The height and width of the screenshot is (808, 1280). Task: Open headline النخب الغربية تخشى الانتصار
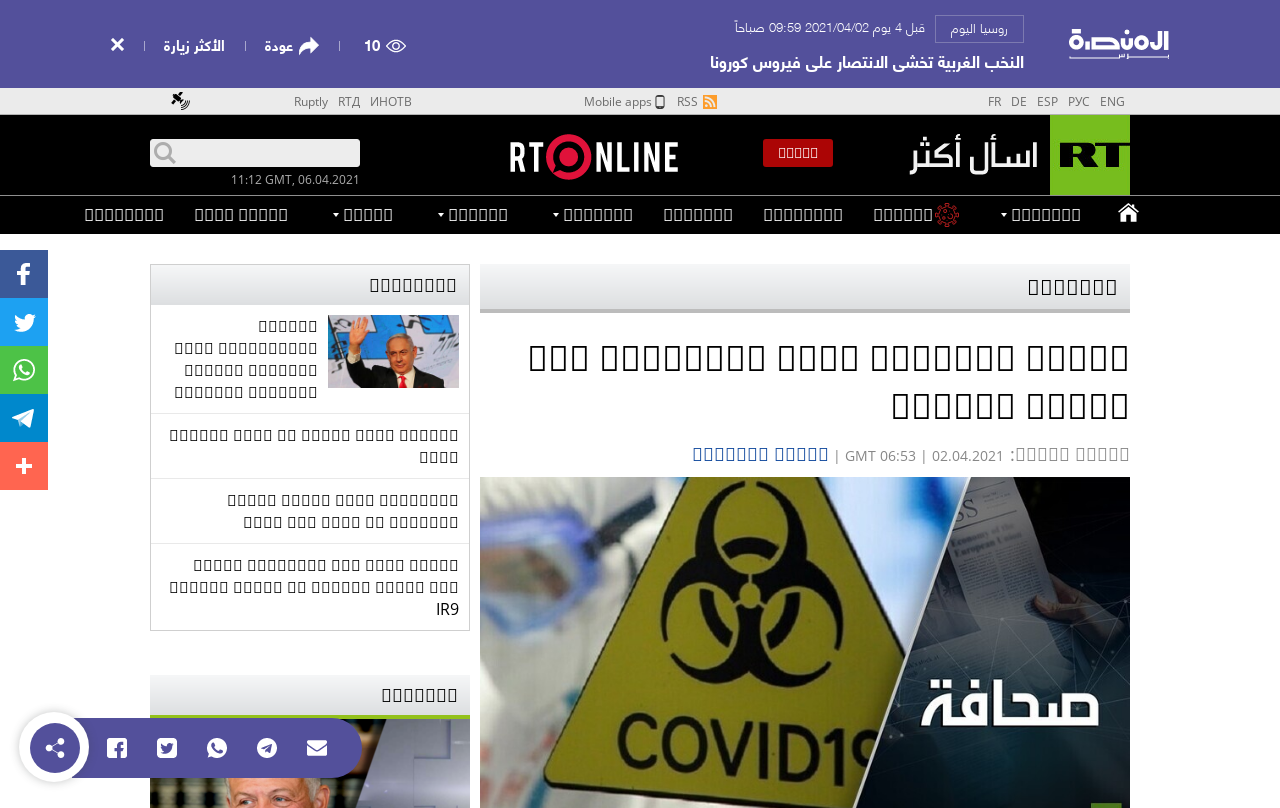pos(867,62)
